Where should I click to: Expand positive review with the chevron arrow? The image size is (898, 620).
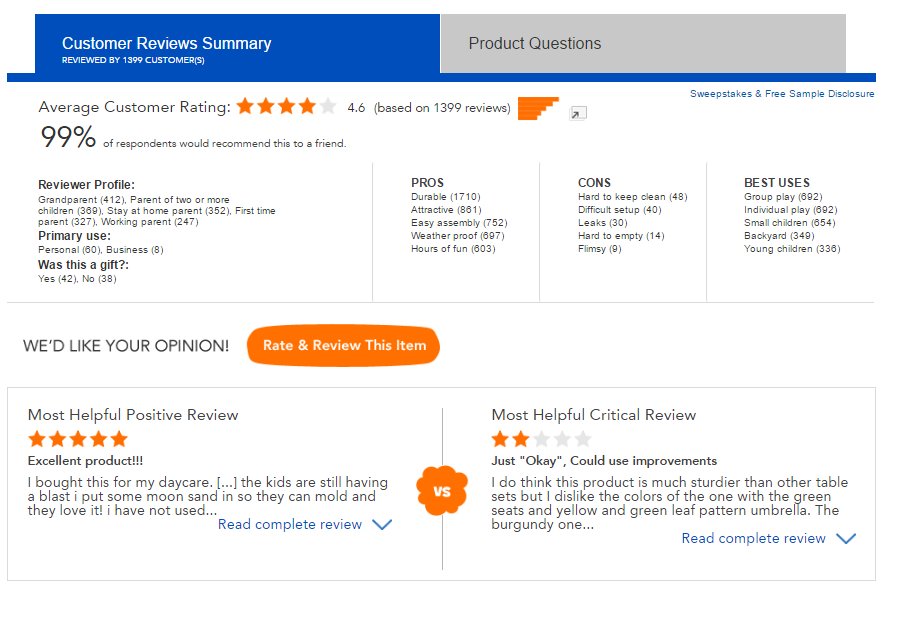tap(381, 524)
